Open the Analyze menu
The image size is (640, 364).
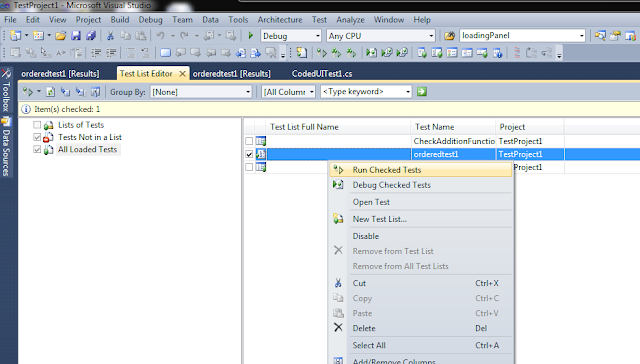350,20
